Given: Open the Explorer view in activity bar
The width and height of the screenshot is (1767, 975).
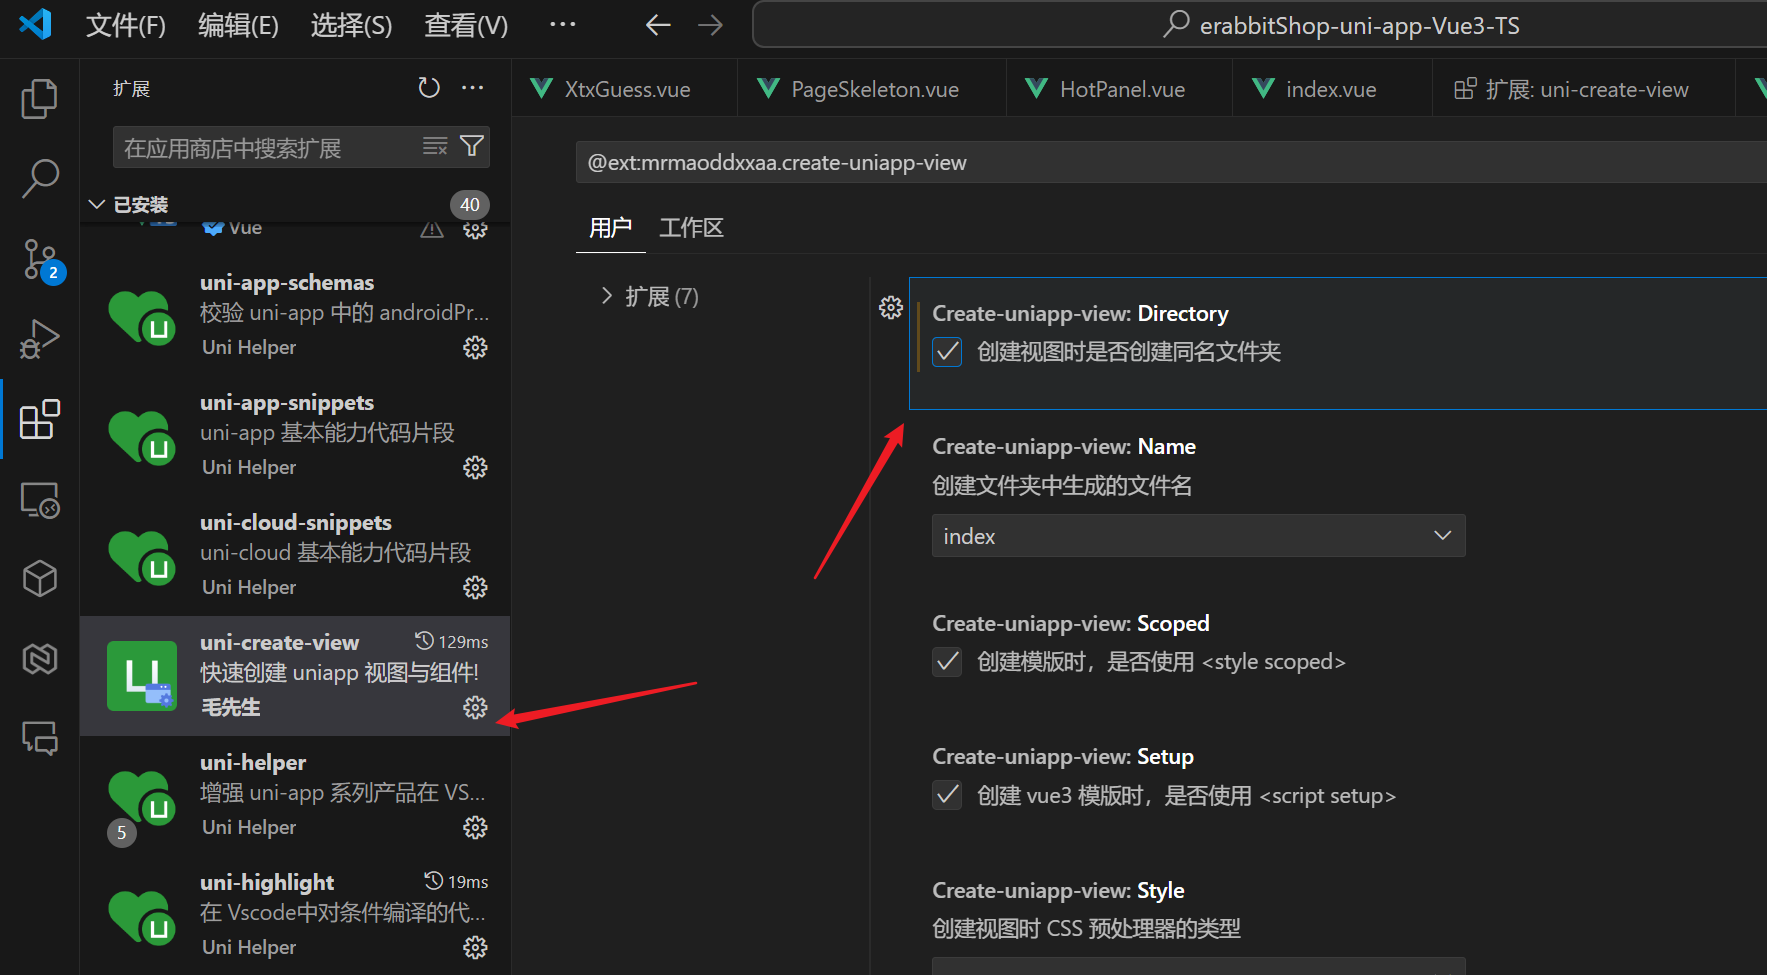Looking at the screenshot, I should point(40,99).
